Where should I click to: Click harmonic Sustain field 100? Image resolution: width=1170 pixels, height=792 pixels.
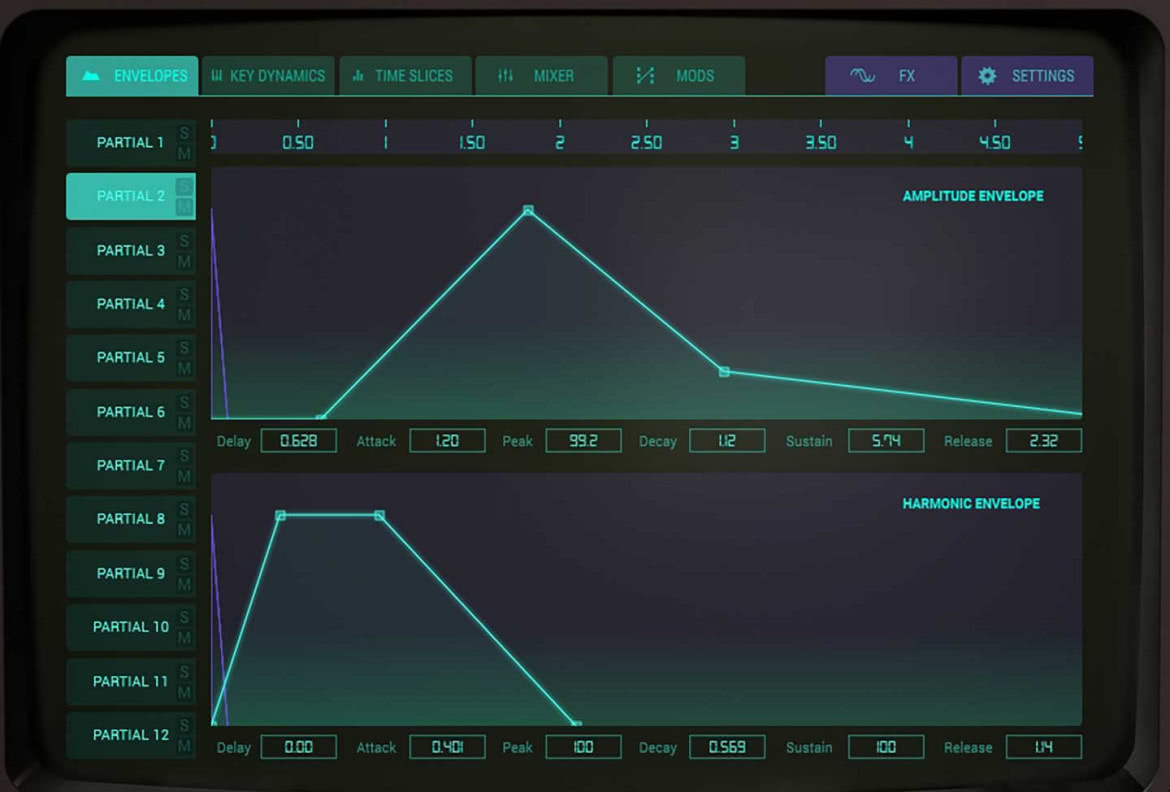[886, 746]
